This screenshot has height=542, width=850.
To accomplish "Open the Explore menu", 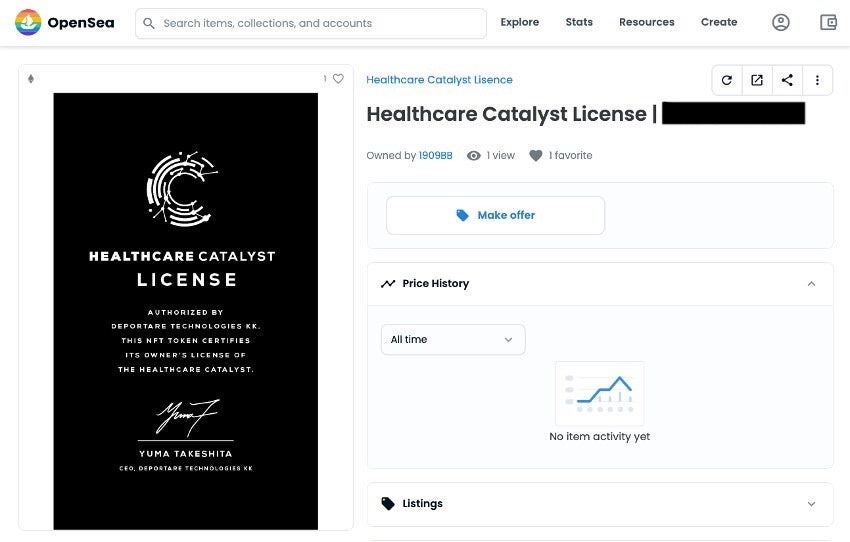I will pyautogui.click(x=519, y=22).
